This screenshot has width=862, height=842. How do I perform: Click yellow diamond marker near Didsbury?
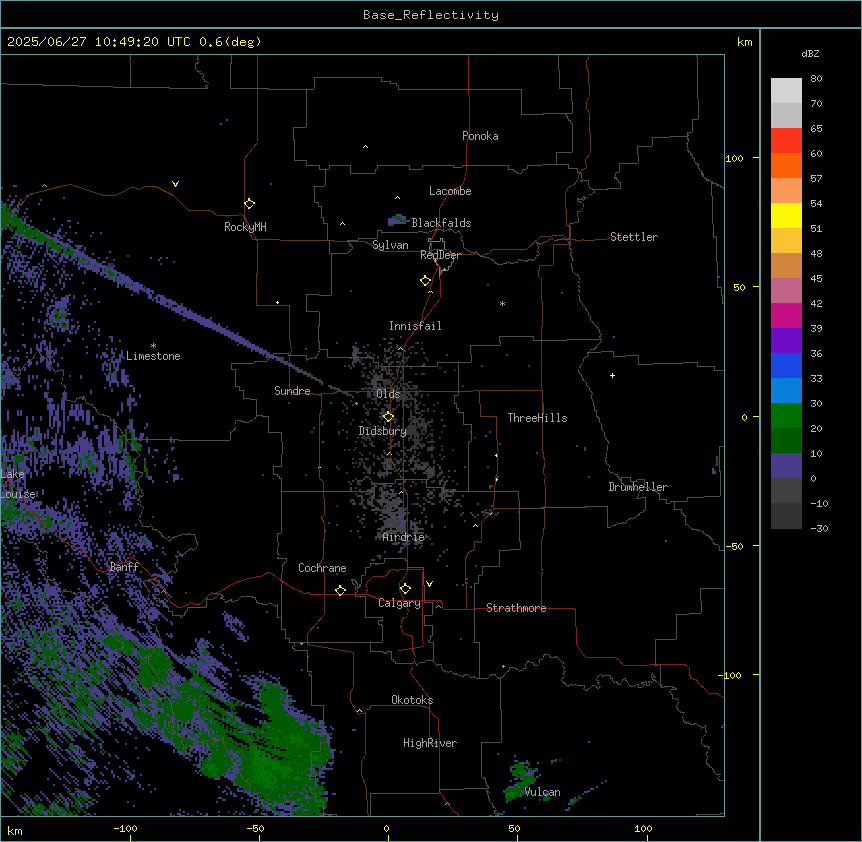pyautogui.click(x=388, y=417)
